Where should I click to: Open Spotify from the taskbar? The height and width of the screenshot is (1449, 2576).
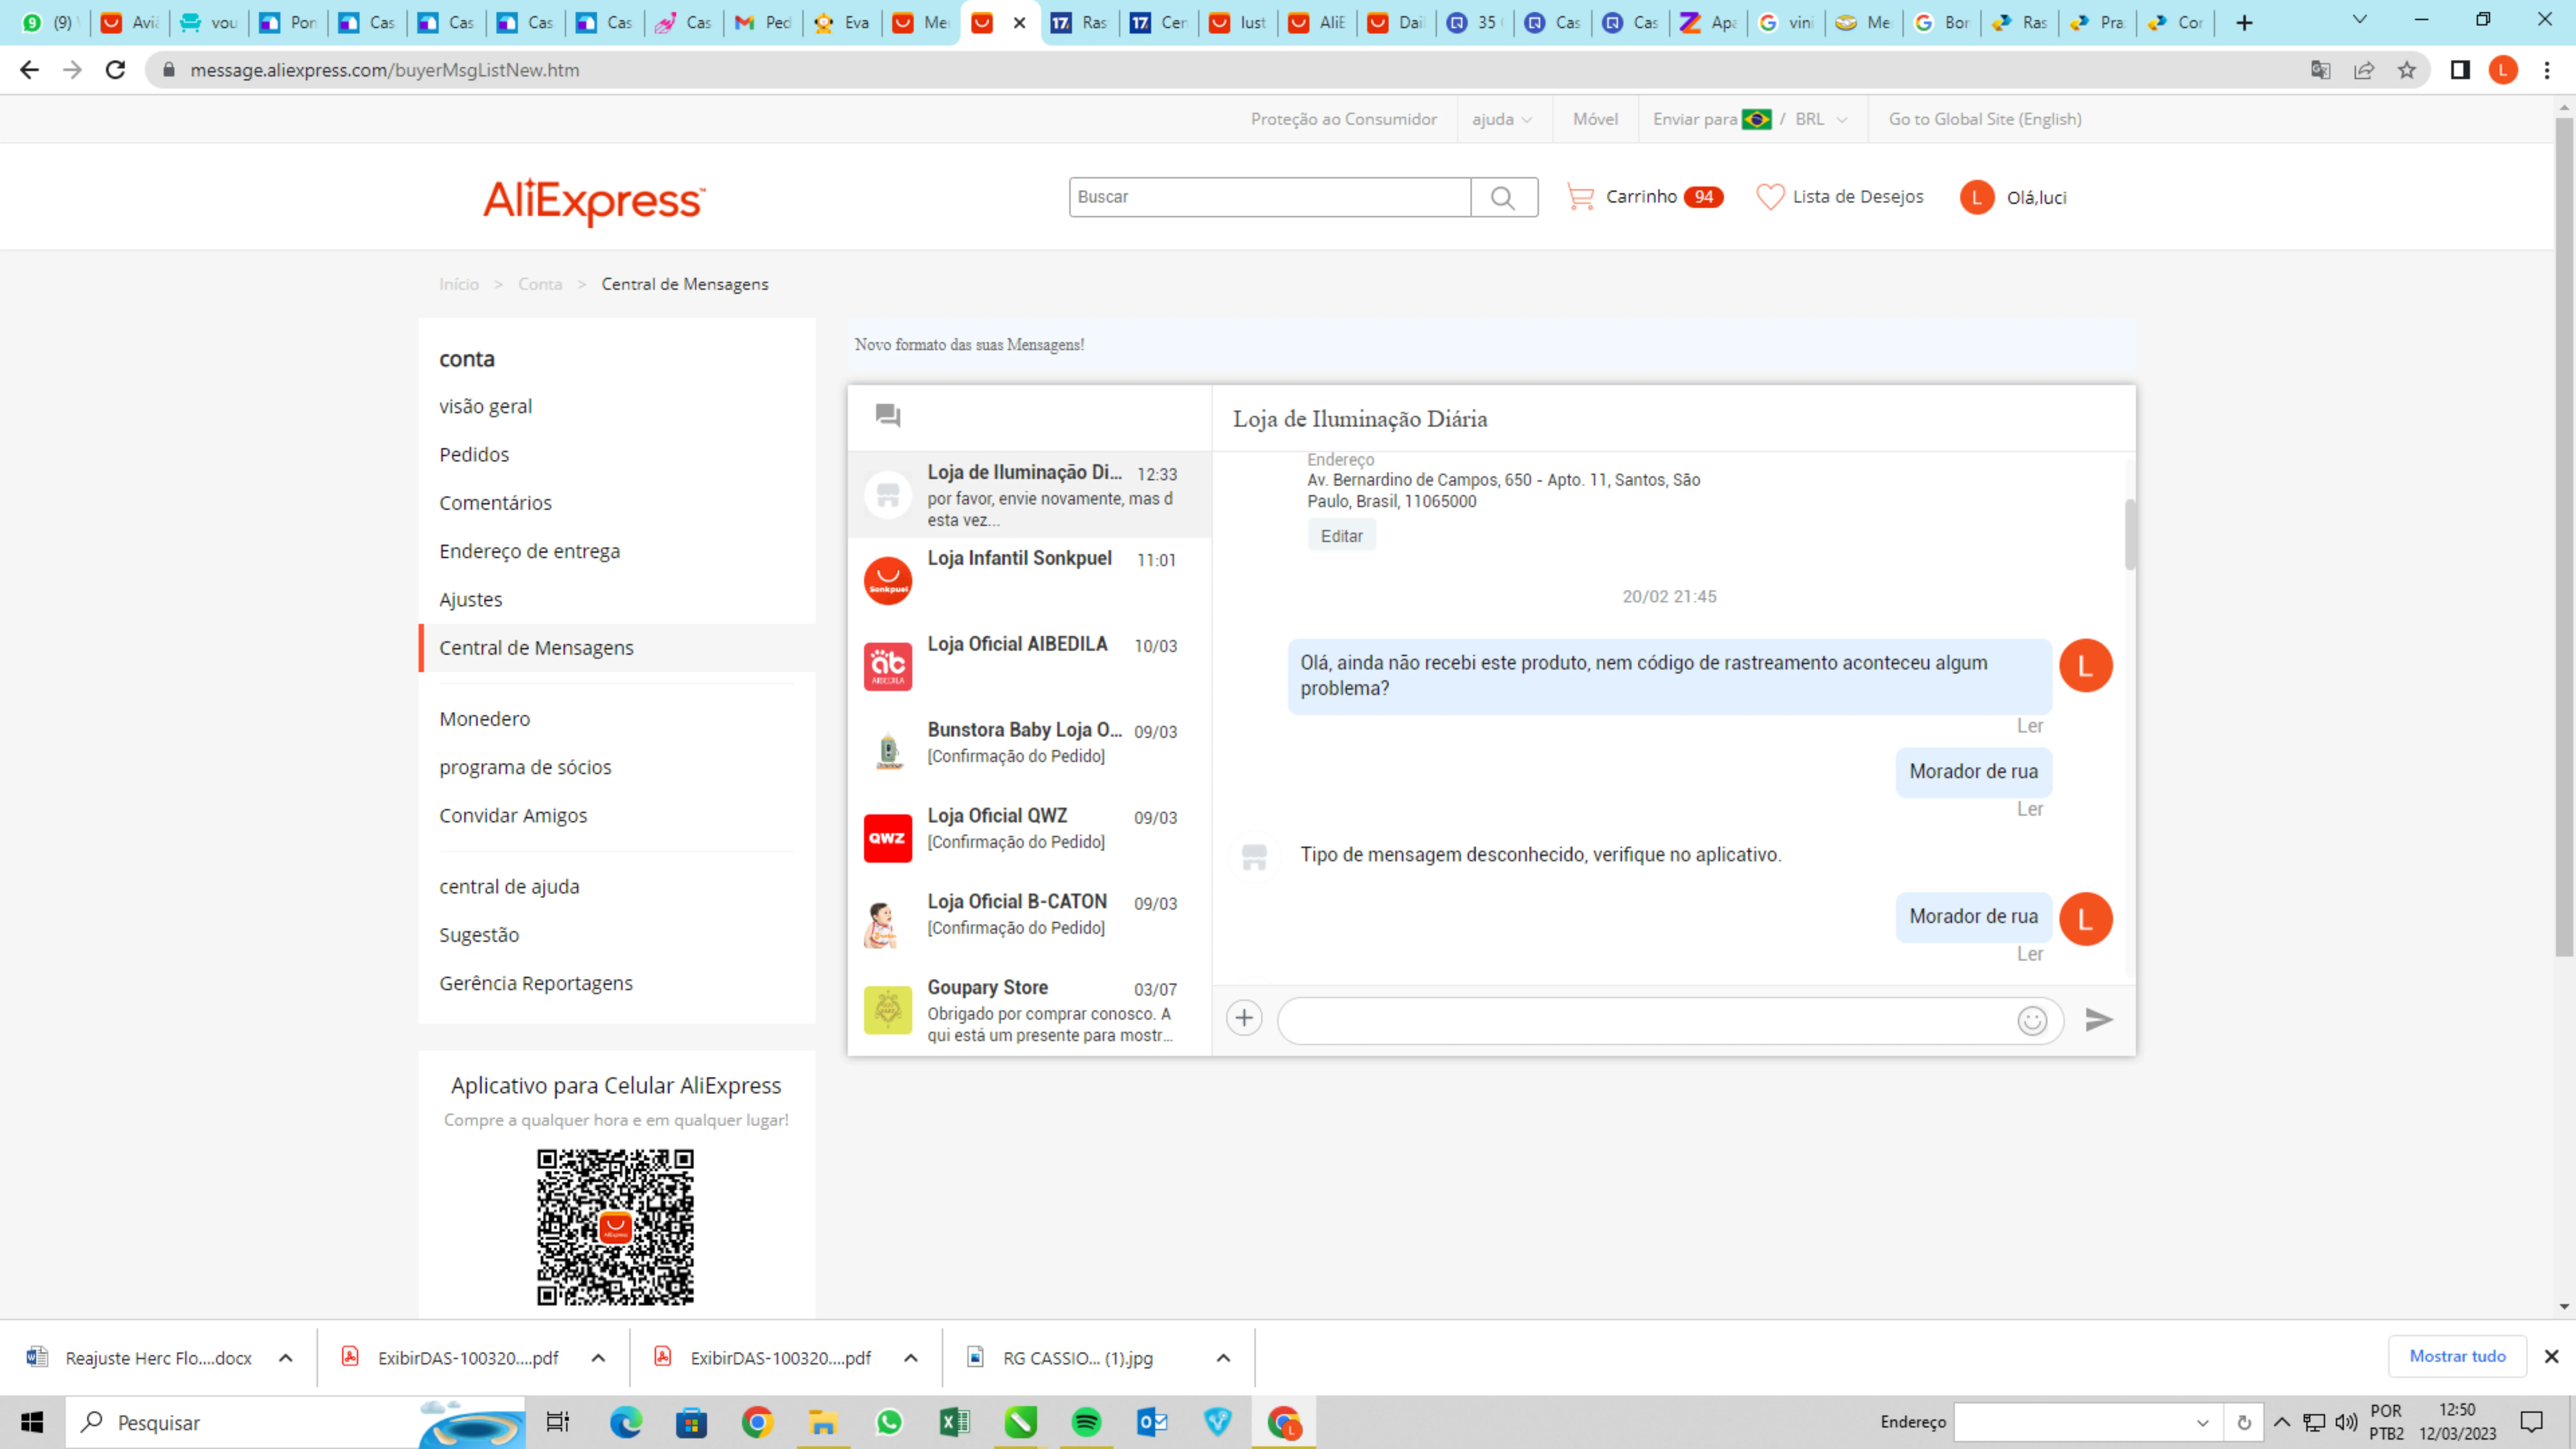1086,1422
